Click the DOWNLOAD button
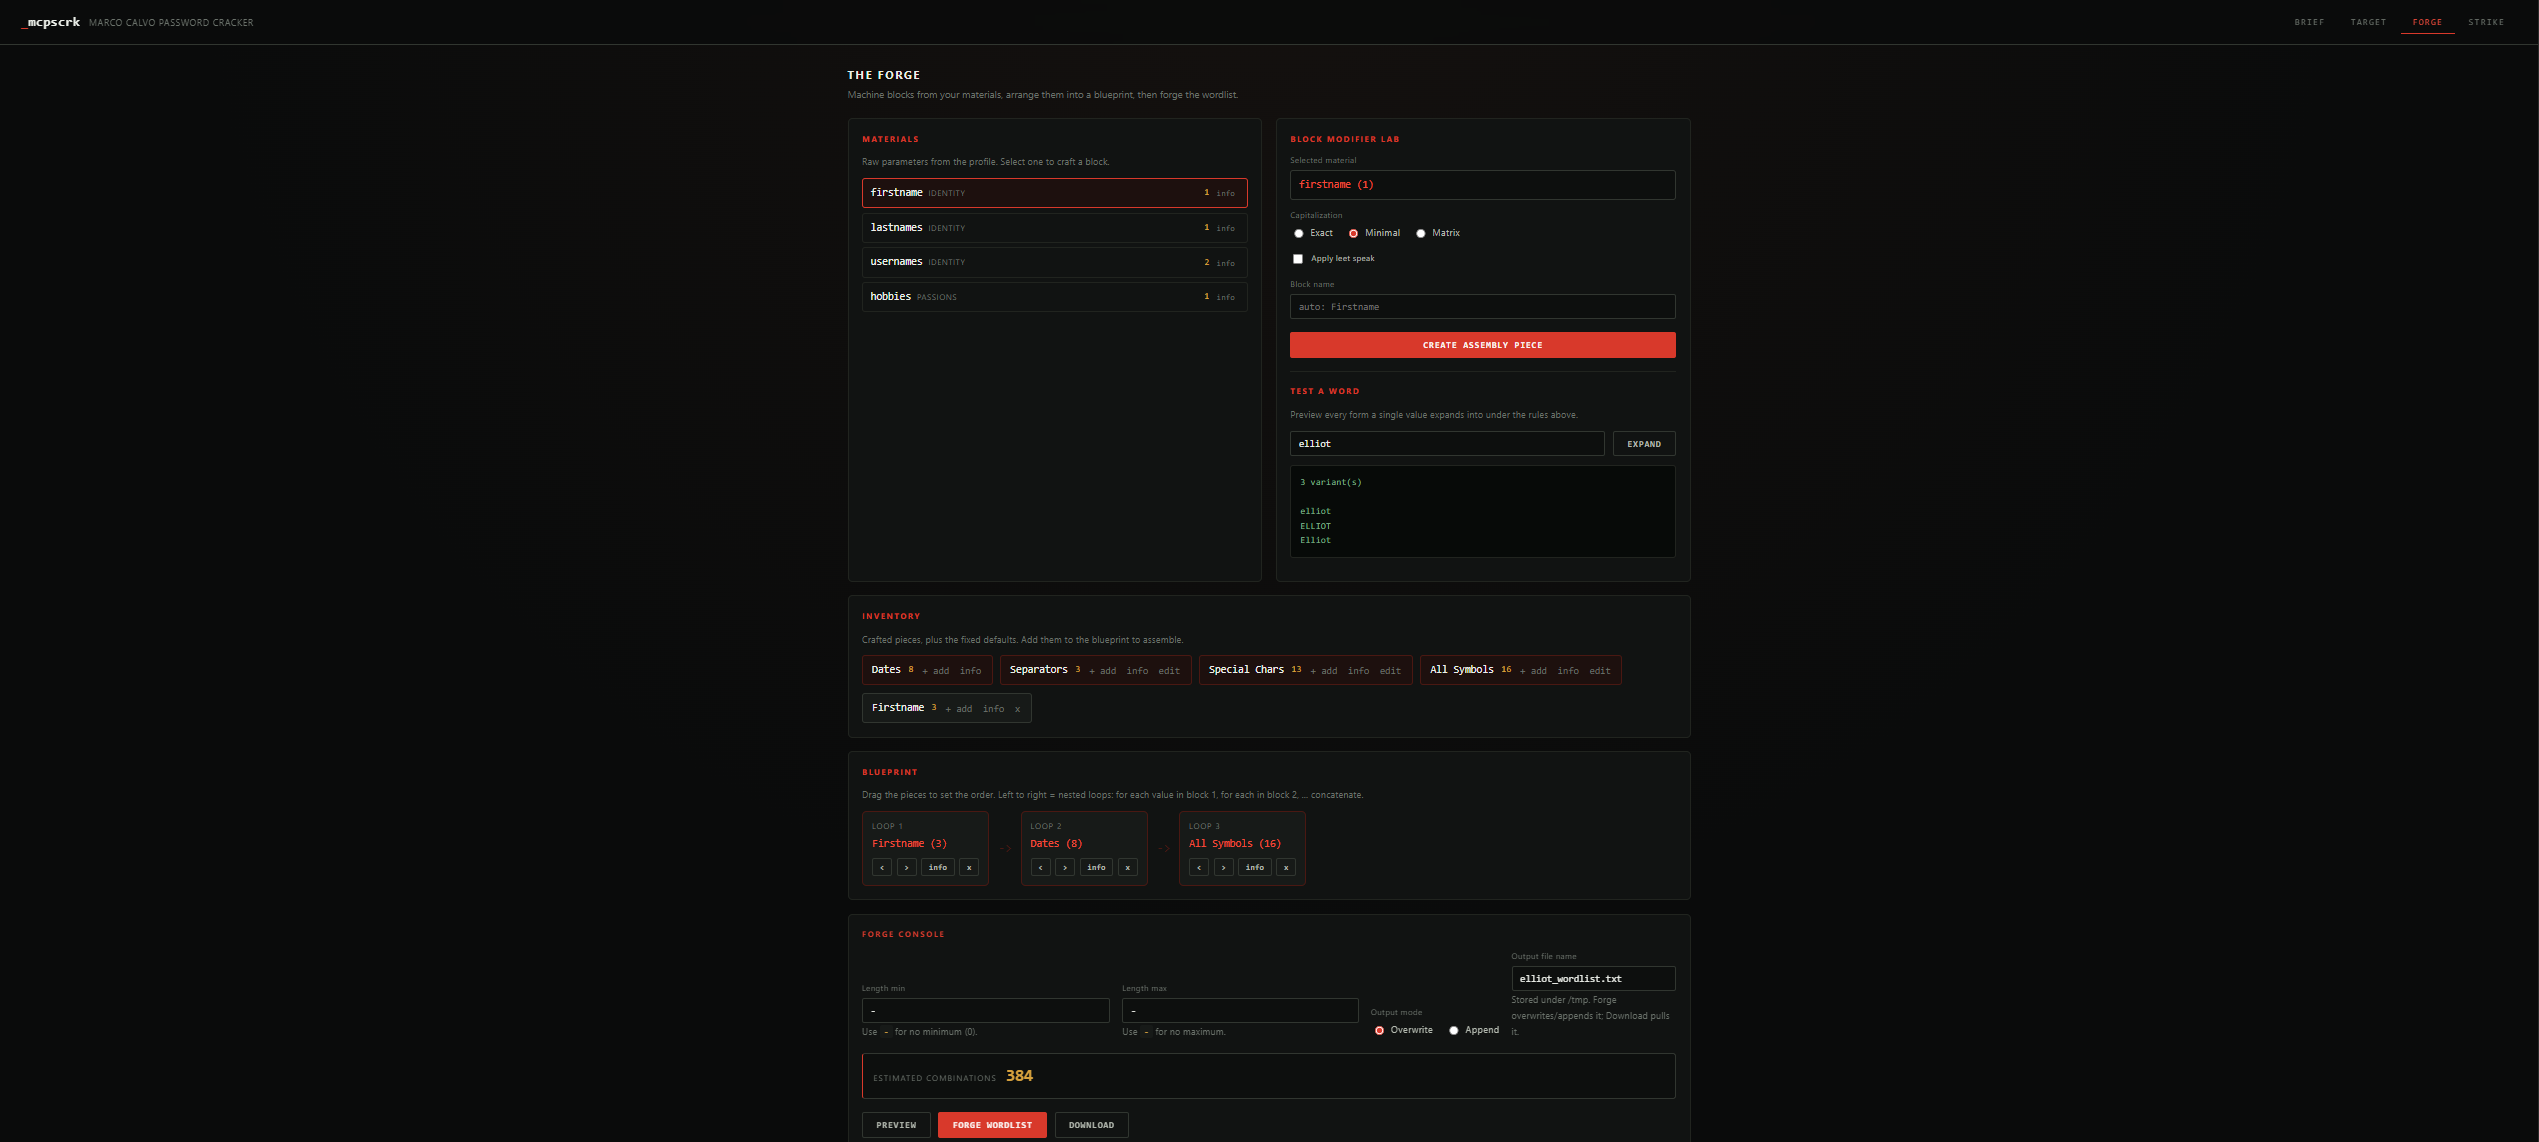Viewport: 2539px width, 1142px height. 1091,1125
